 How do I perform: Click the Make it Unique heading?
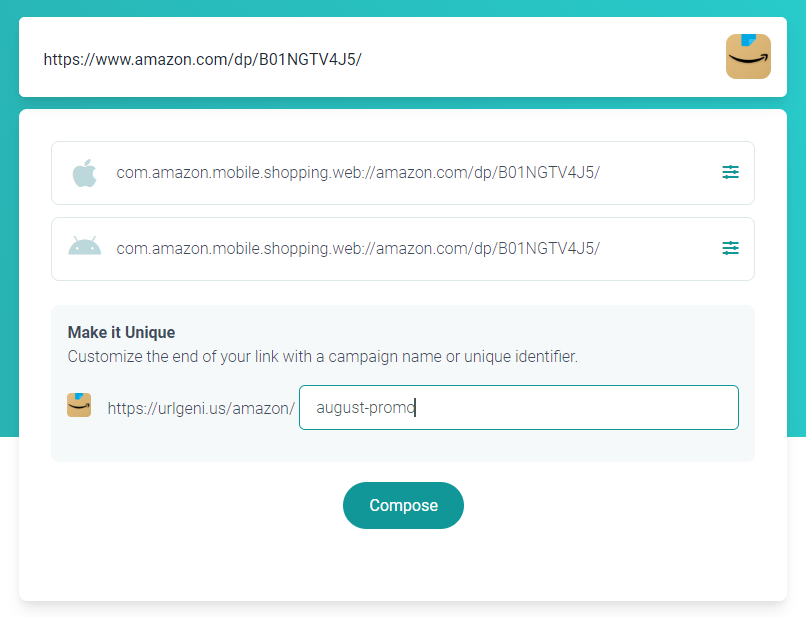click(x=121, y=332)
